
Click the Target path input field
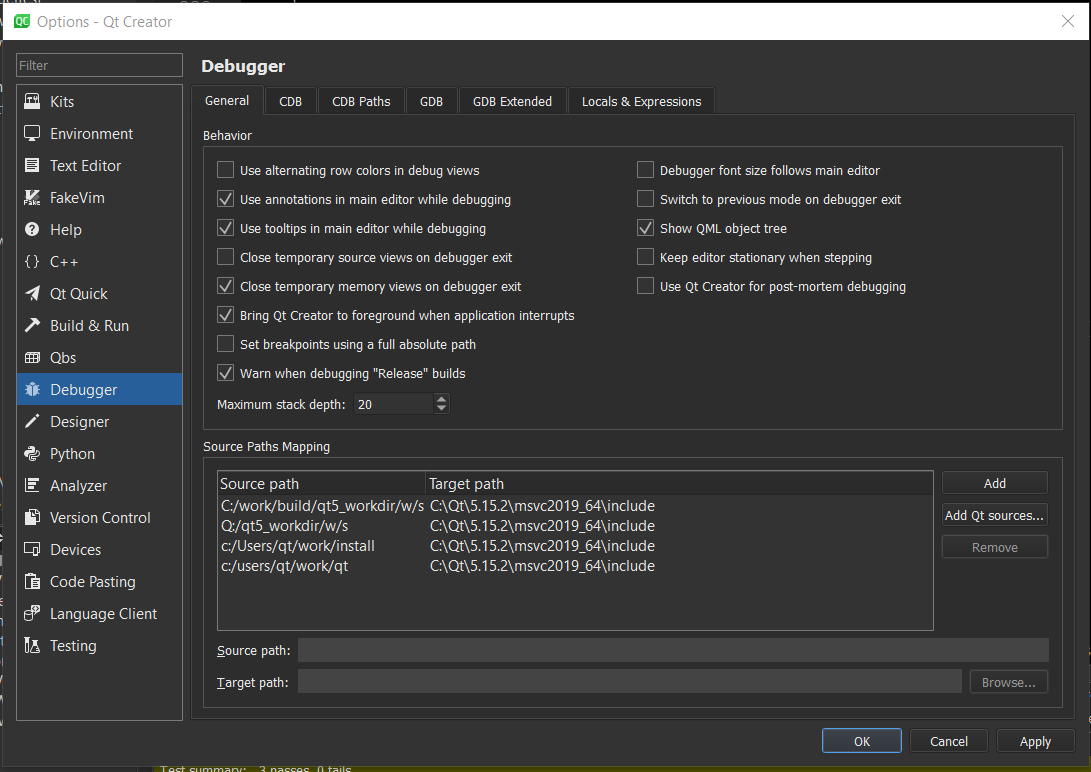[630, 682]
